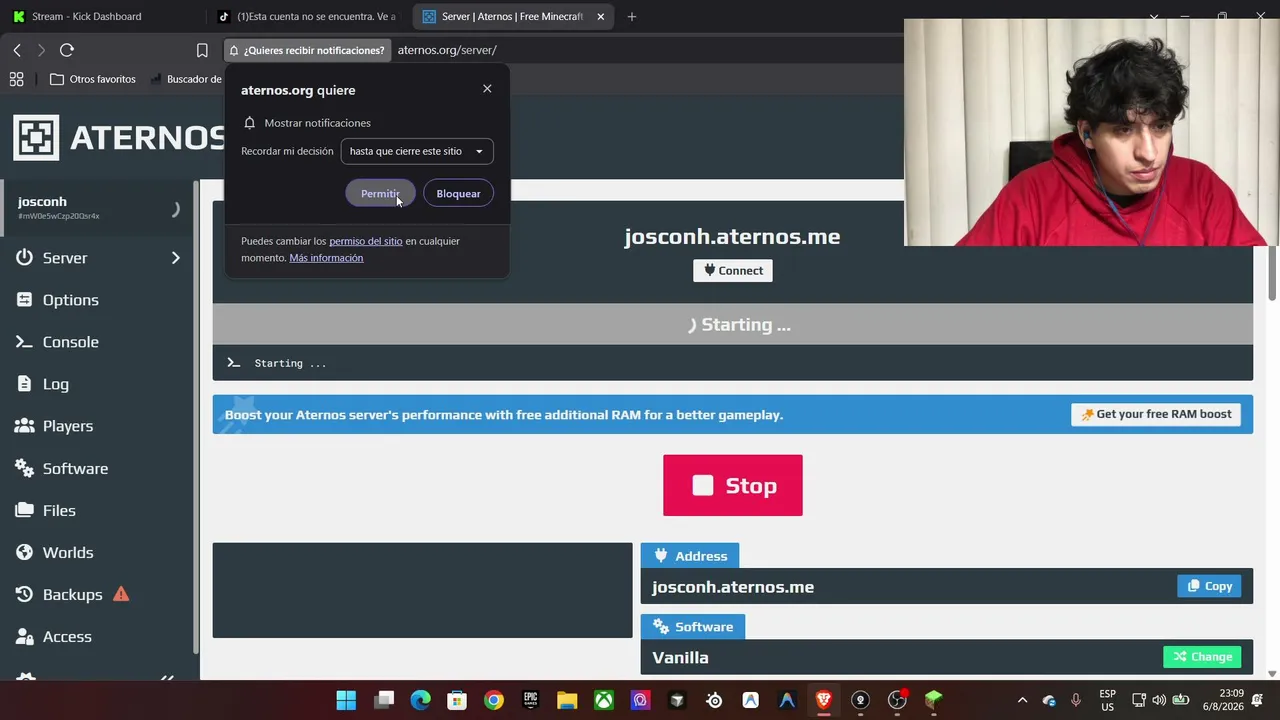Image resolution: width=1280 pixels, height=720 pixels.
Task: Click the Change software button
Action: (1202, 657)
